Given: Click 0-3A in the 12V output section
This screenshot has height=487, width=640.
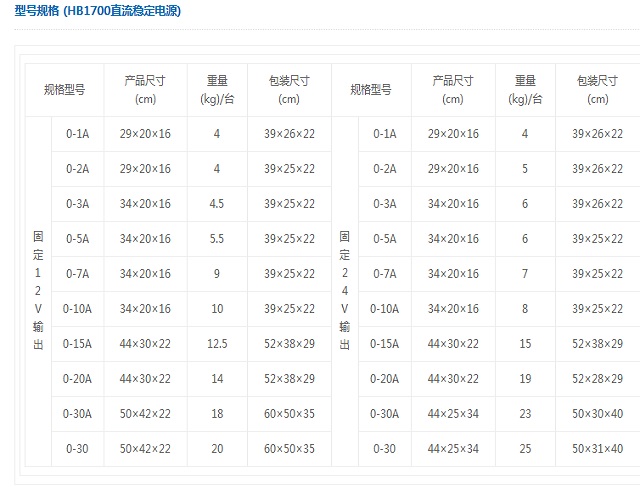Looking at the screenshot, I should coord(78,204).
